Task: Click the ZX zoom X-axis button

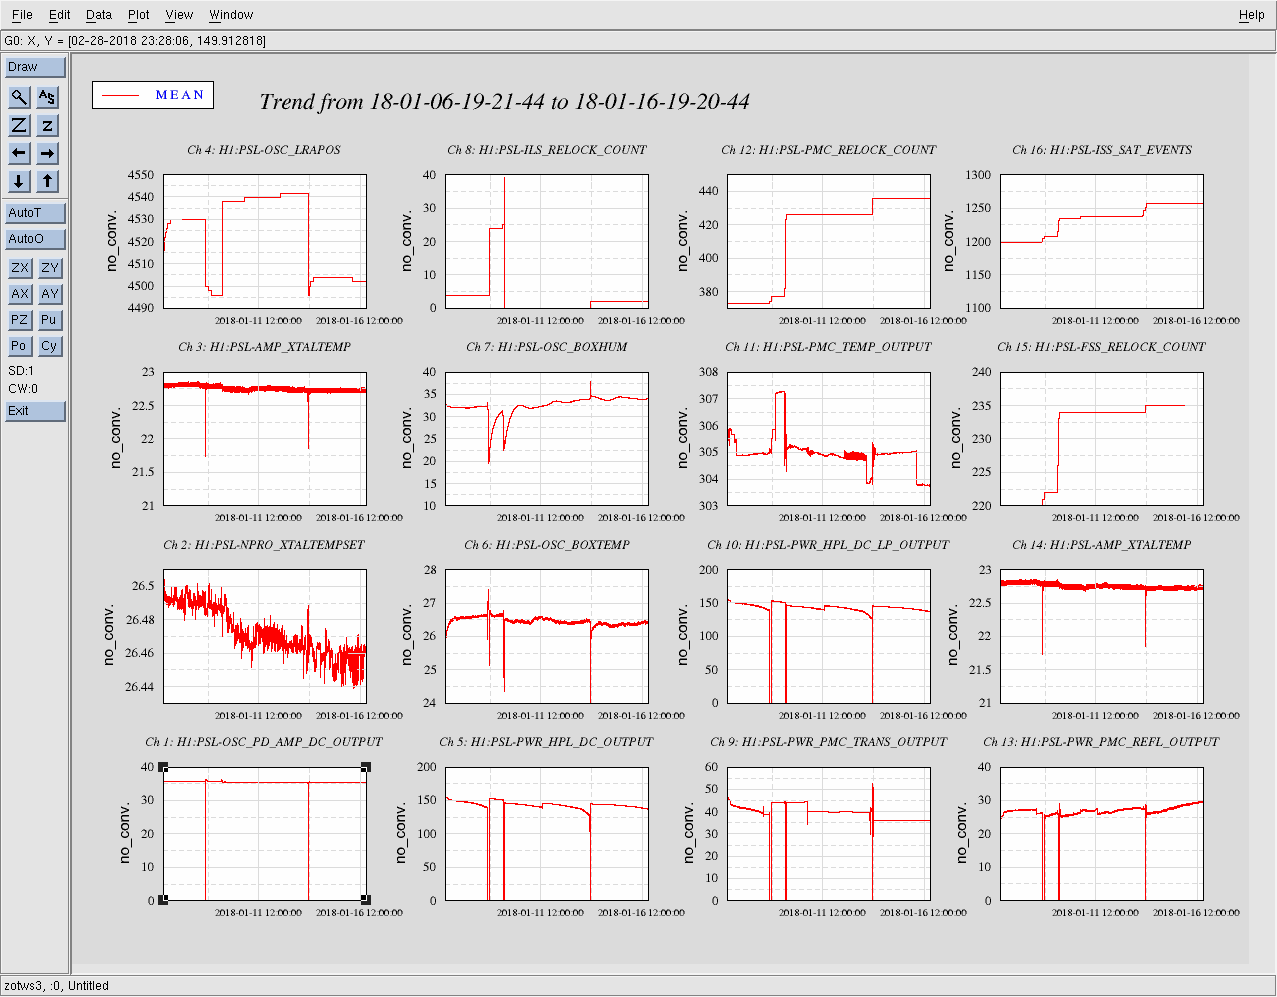Action: click(20, 268)
